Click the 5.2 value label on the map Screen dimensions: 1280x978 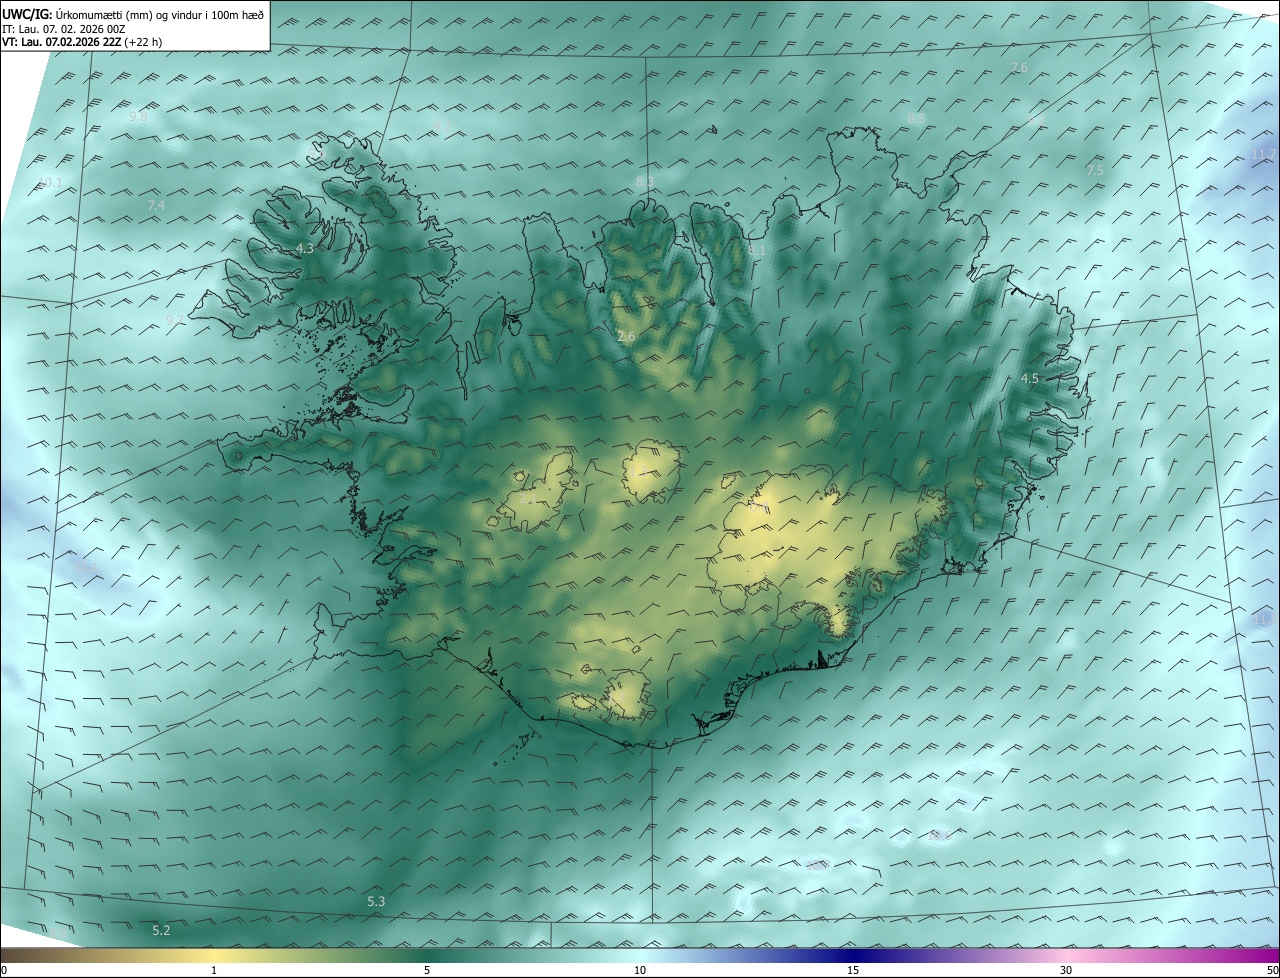point(161,930)
